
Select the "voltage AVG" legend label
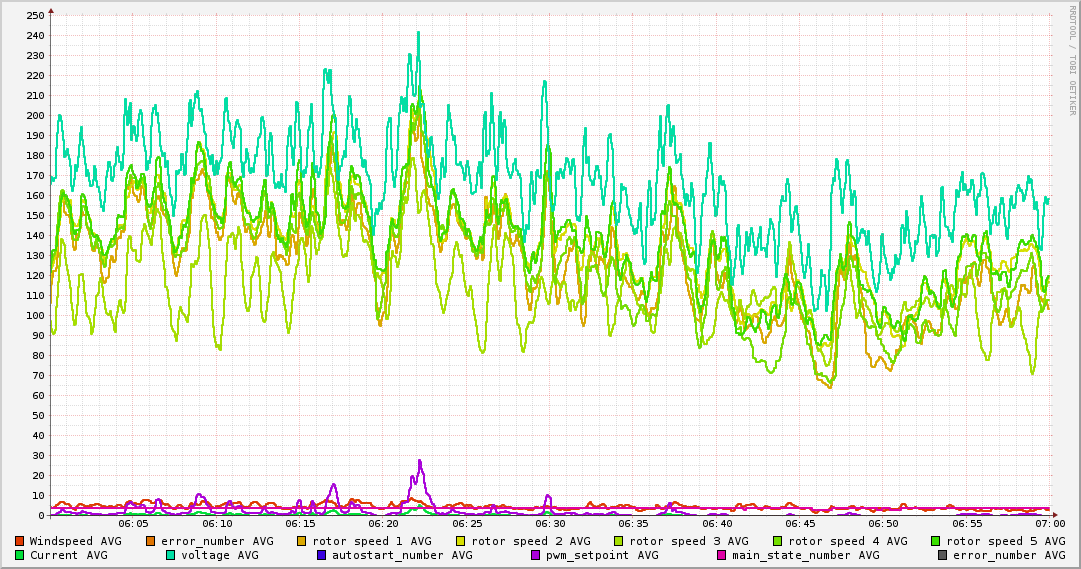click(x=219, y=555)
